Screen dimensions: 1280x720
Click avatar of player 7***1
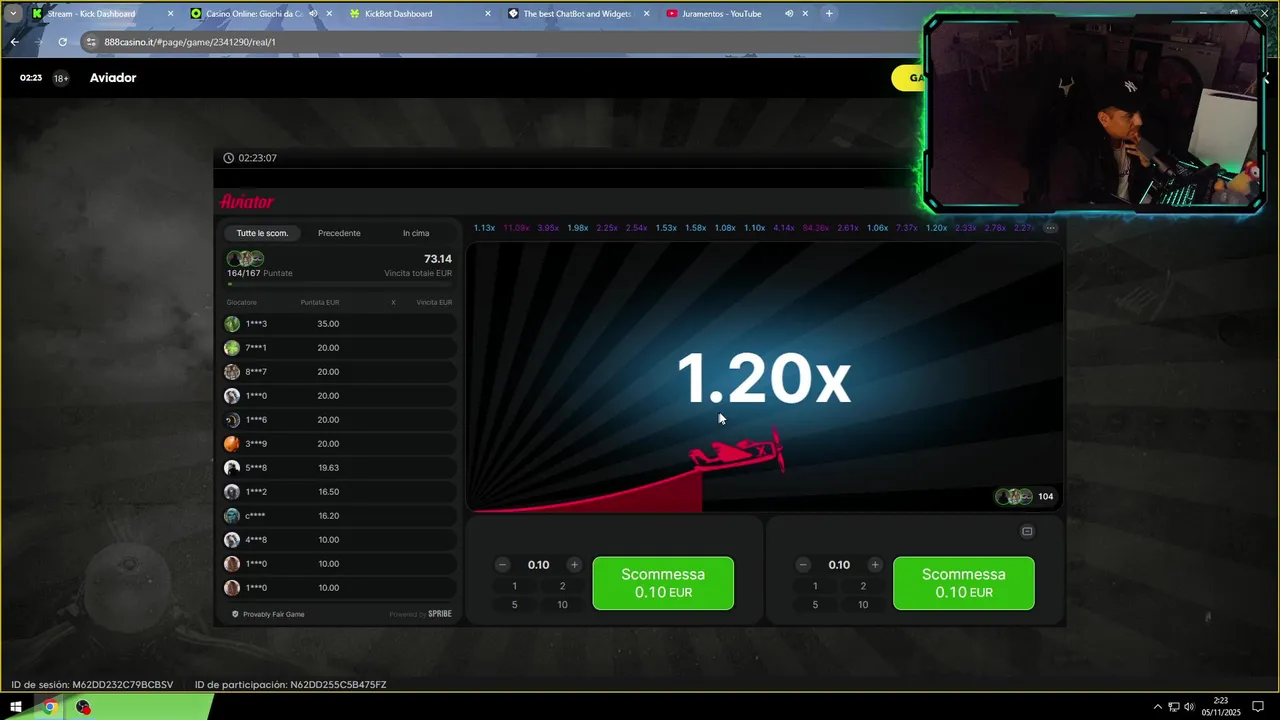click(x=232, y=348)
